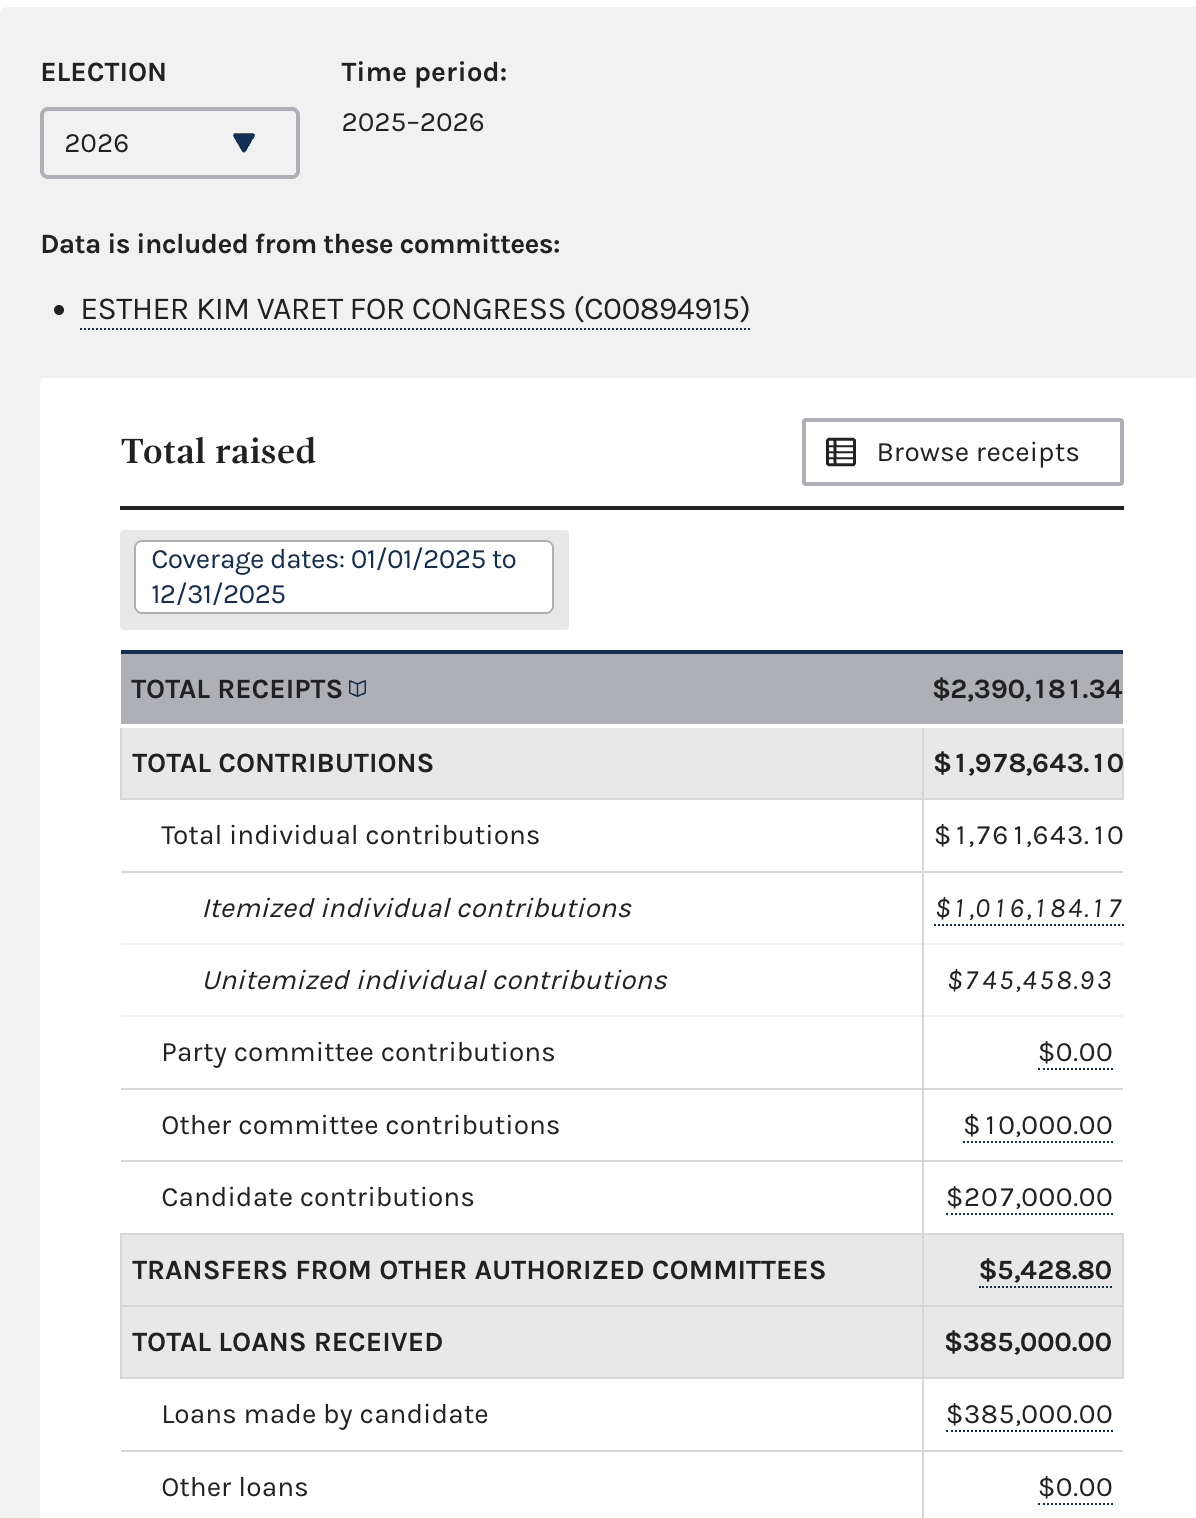The width and height of the screenshot is (1196, 1518).
Task: Click the Other loans $0.00 link
Action: [1075, 1487]
